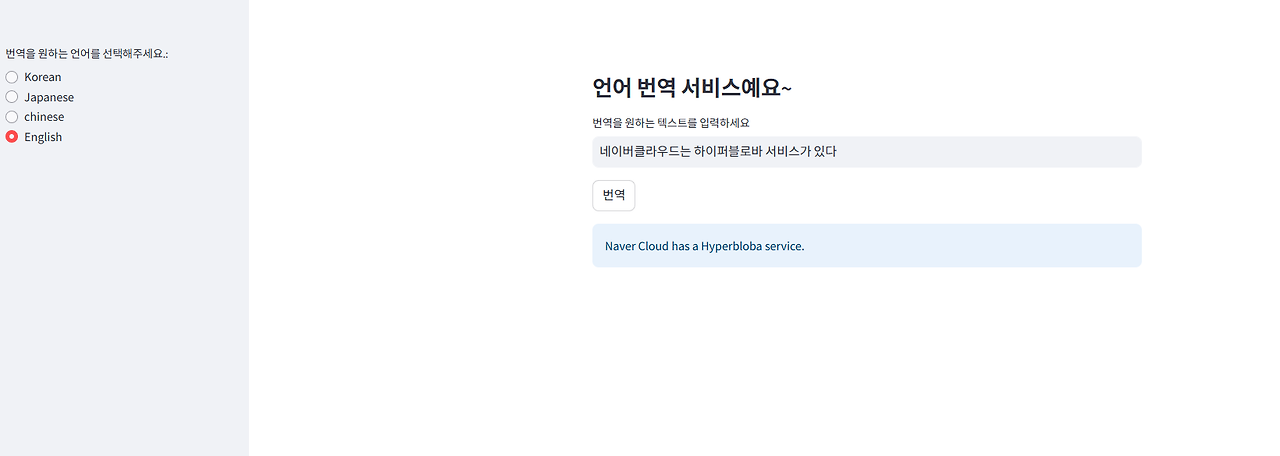Image resolution: width=1280 pixels, height=456 pixels.
Task: Click the empty end of input field
Action: pos(990,152)
